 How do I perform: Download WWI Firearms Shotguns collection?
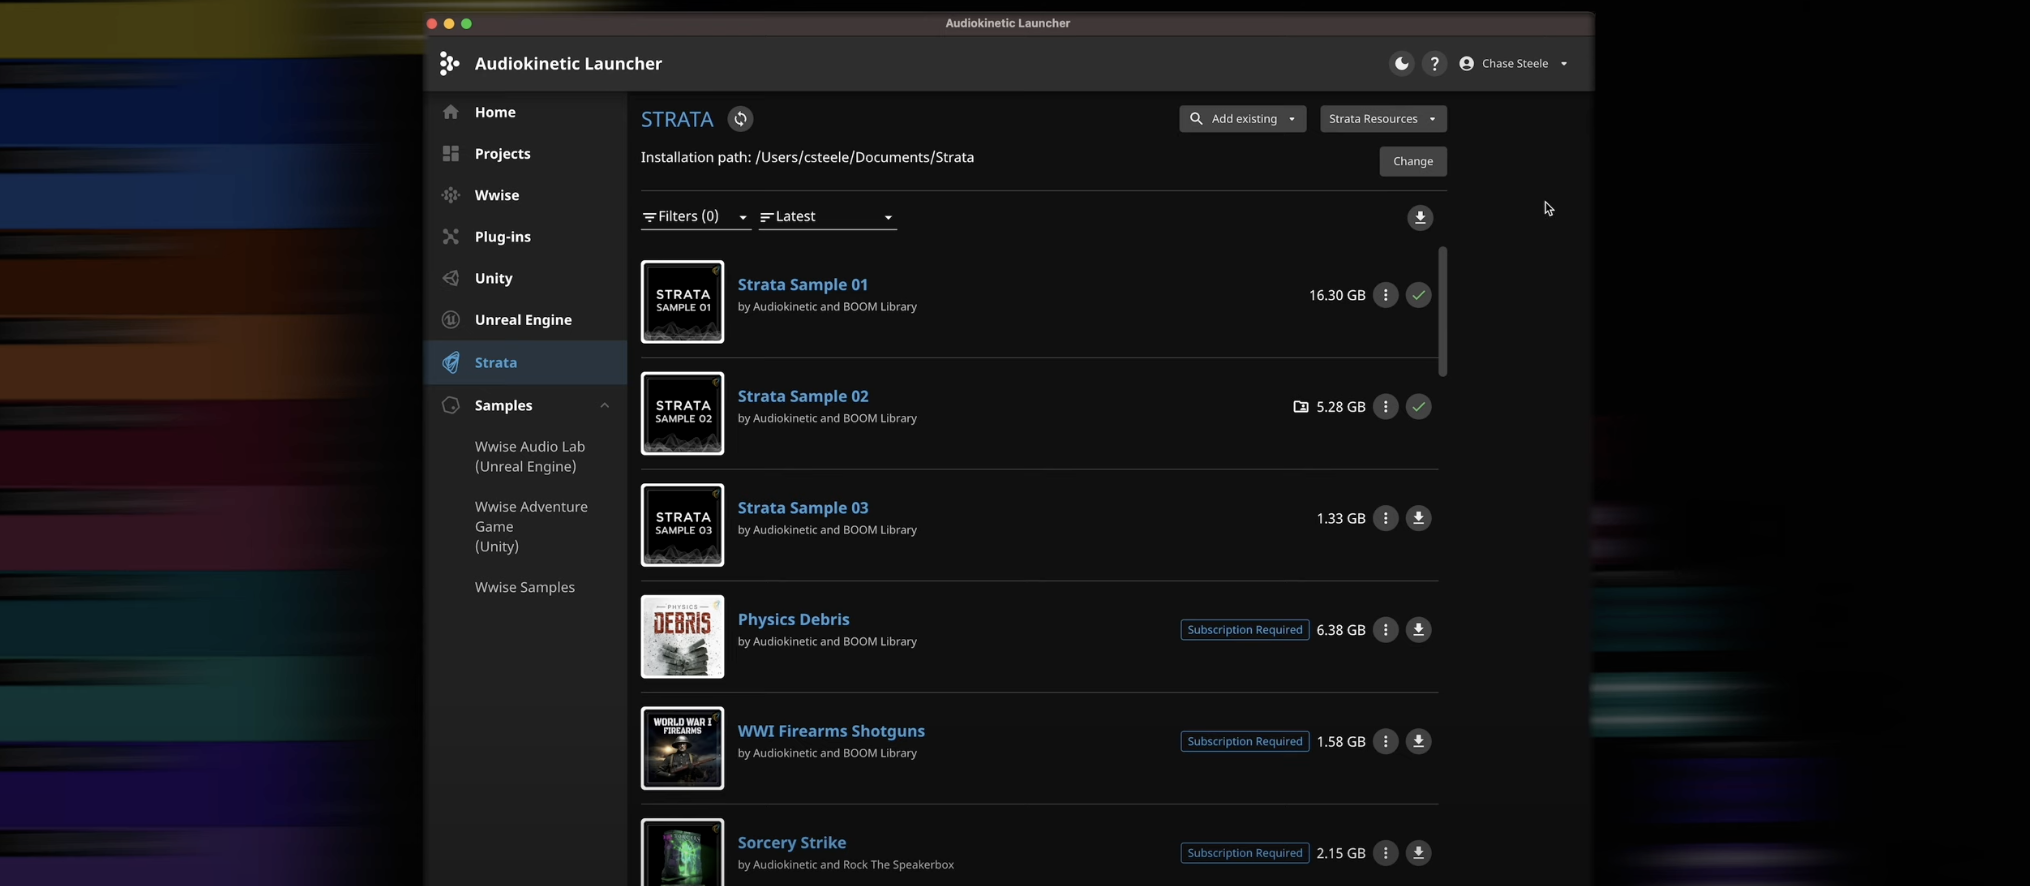click(1418, 741)
